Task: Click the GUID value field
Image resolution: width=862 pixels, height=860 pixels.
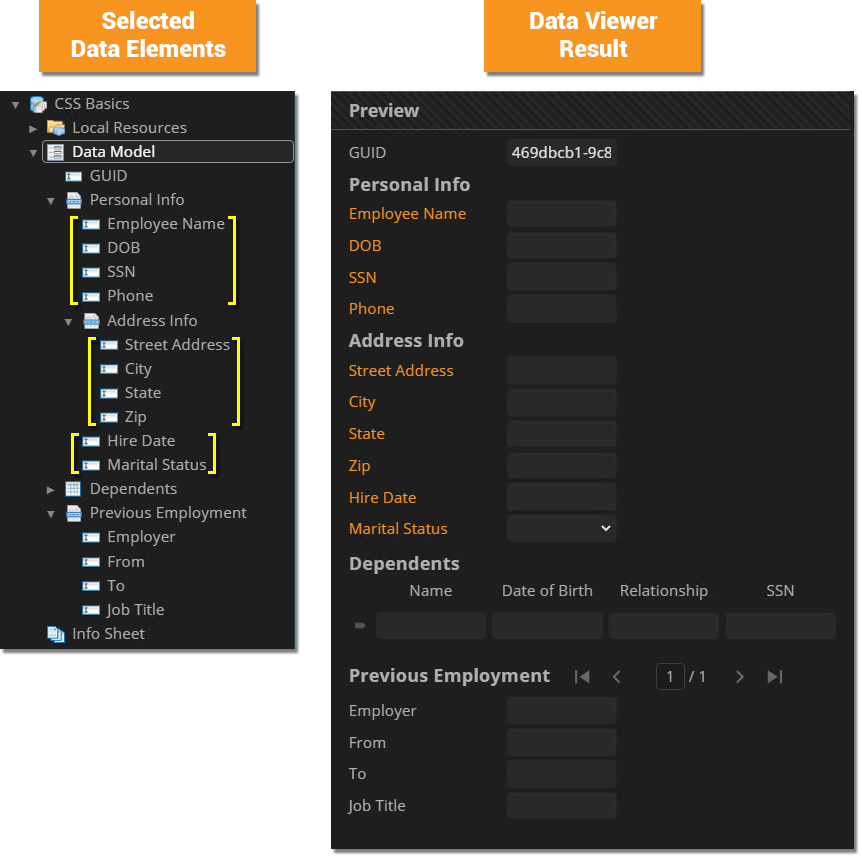Action: (561, 153)
